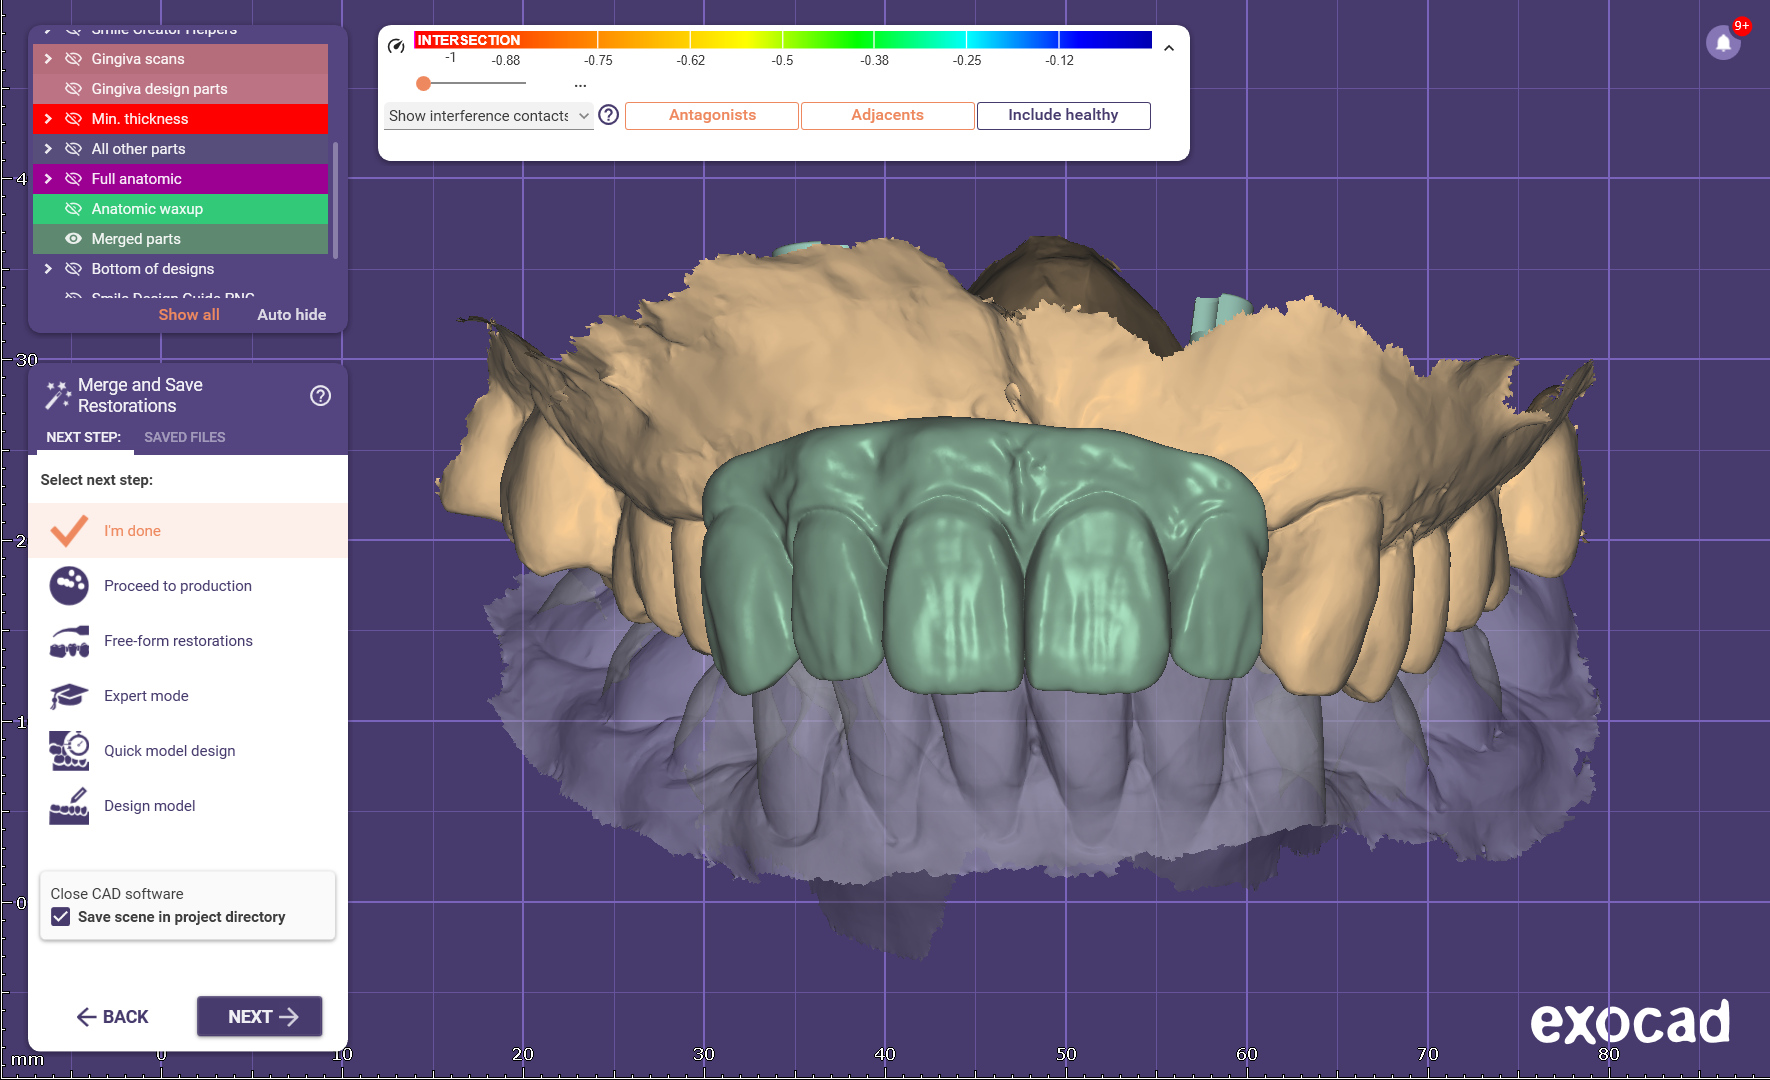Screen dimensions: 1770x1080
Task: Open help for Merge and Save Restorations
Action: (320, 396)
